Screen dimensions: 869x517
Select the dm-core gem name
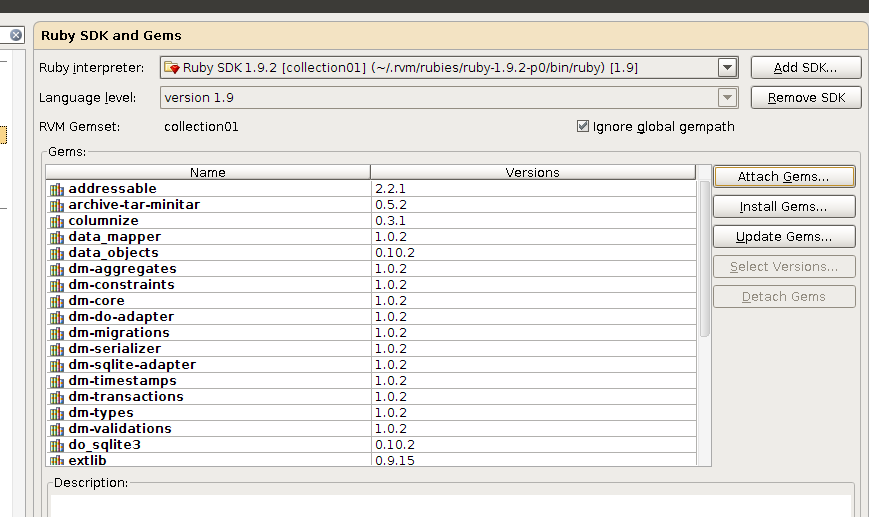coord(96,301)
